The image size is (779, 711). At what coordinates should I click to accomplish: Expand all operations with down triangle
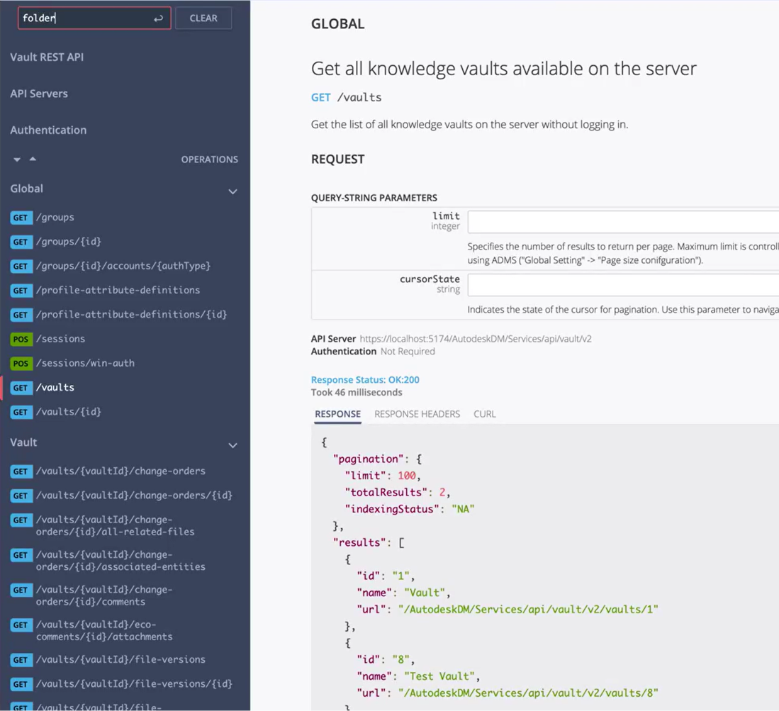pyautogui.click(x=17, y=159)
